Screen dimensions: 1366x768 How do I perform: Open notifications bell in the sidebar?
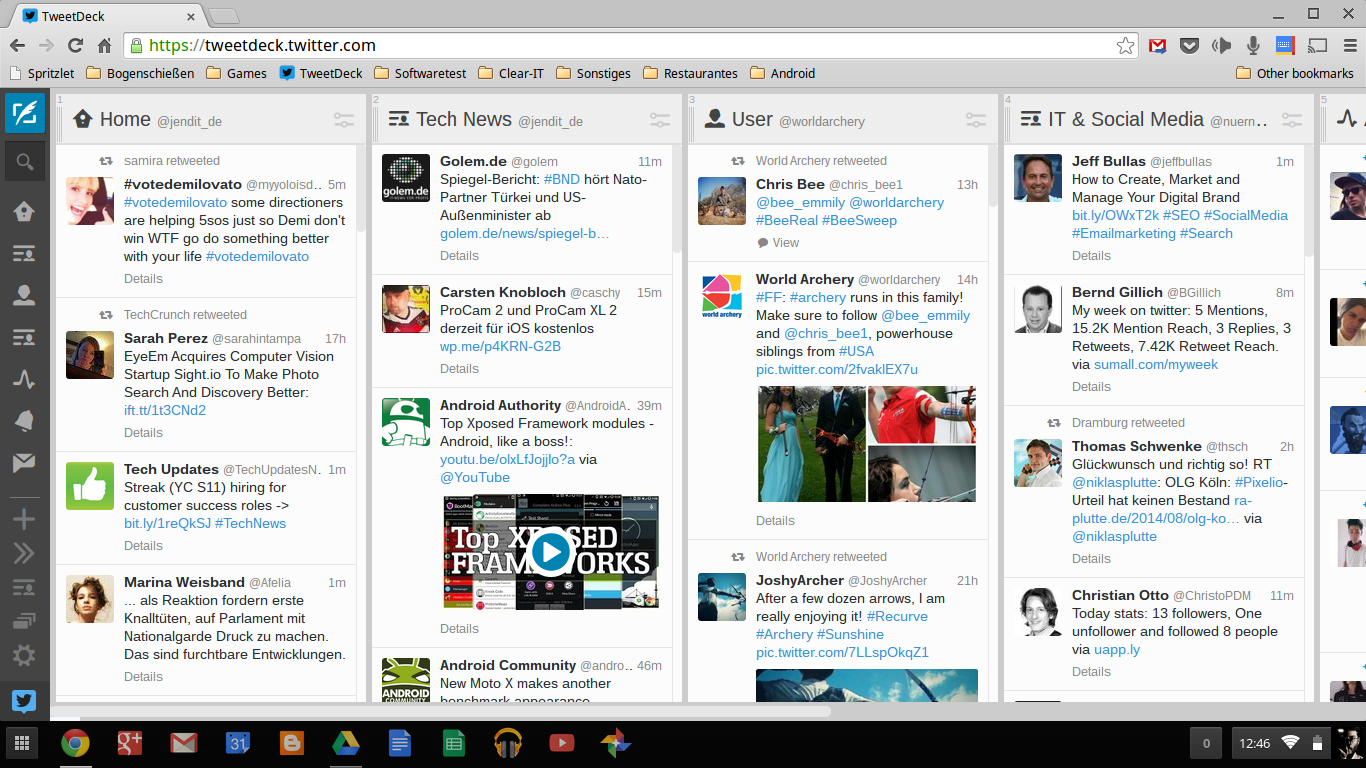(24, 421)
